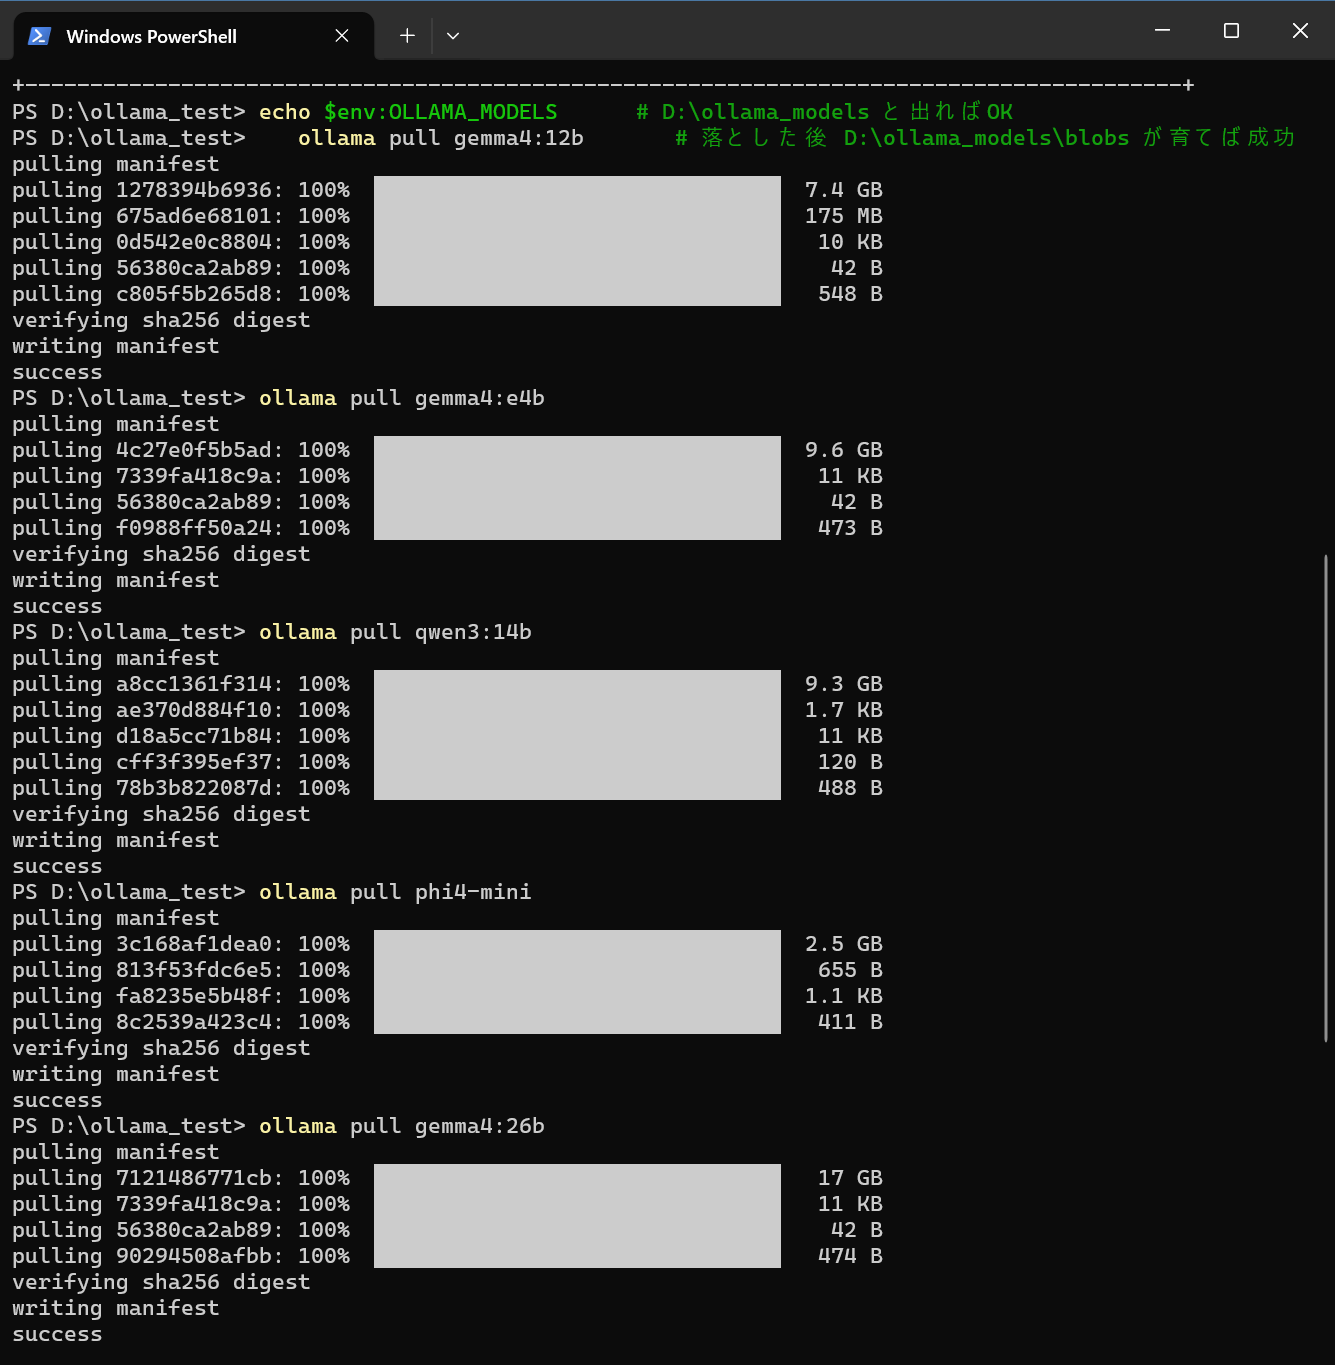
Task: Click the '7.4 GB' size value
Action: coord(844,190)
